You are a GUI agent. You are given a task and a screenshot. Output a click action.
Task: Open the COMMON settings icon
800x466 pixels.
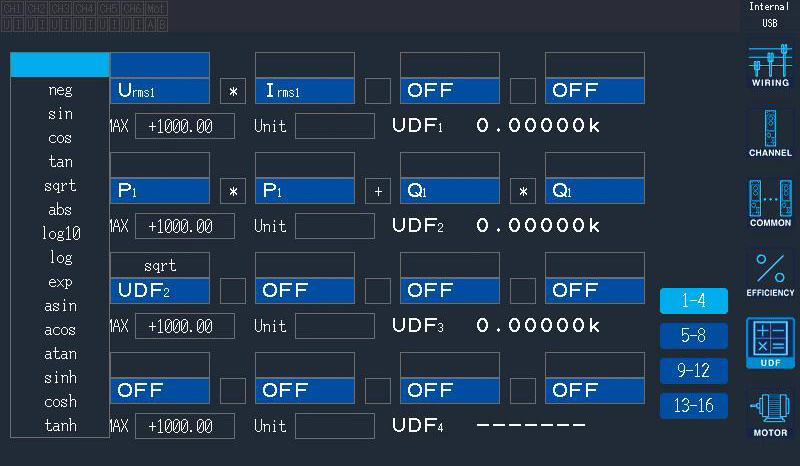pos(770,203)
